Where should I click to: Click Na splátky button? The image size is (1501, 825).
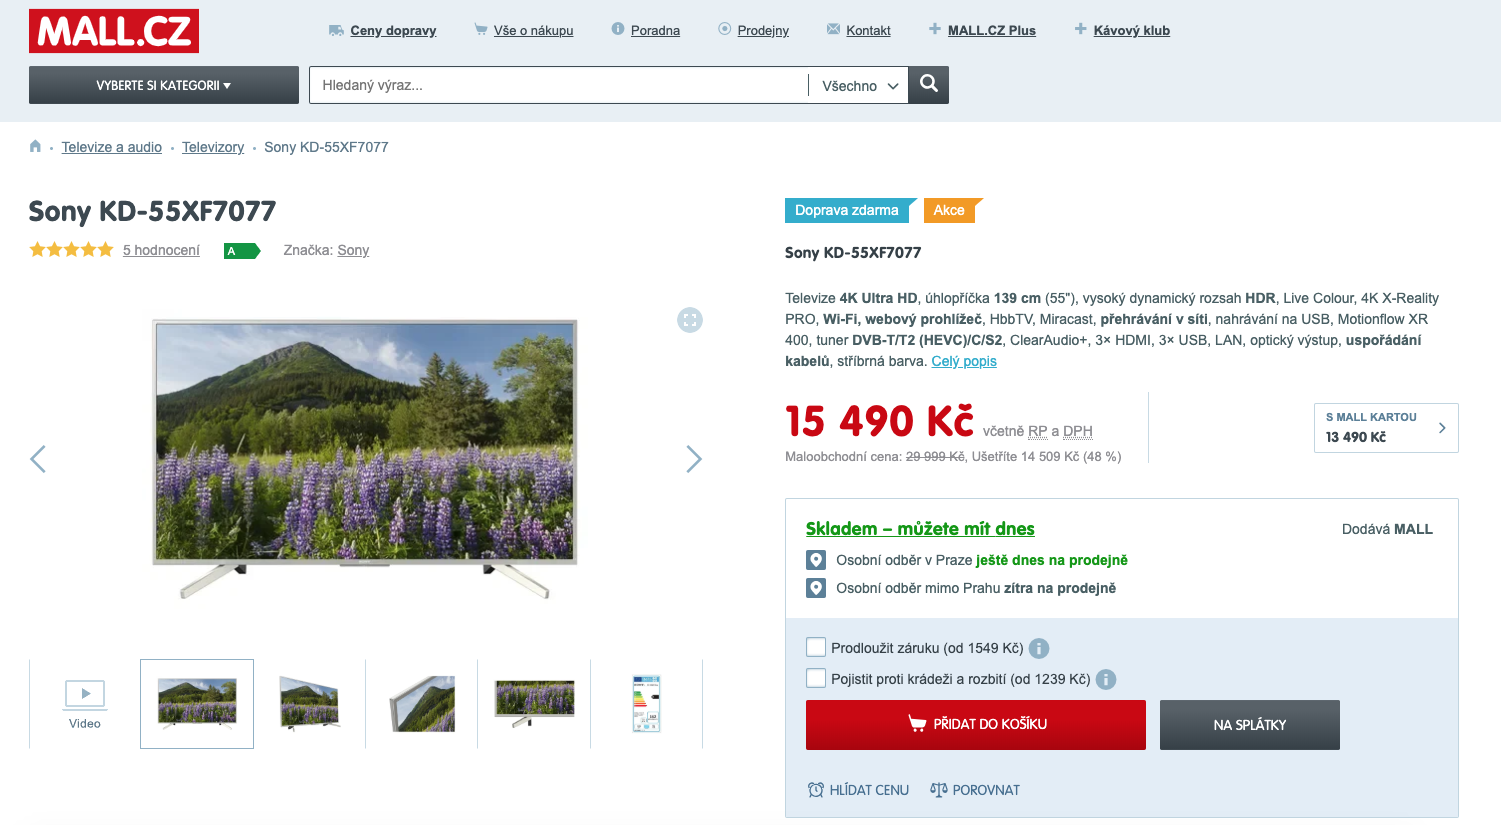tap(1250, 725)
